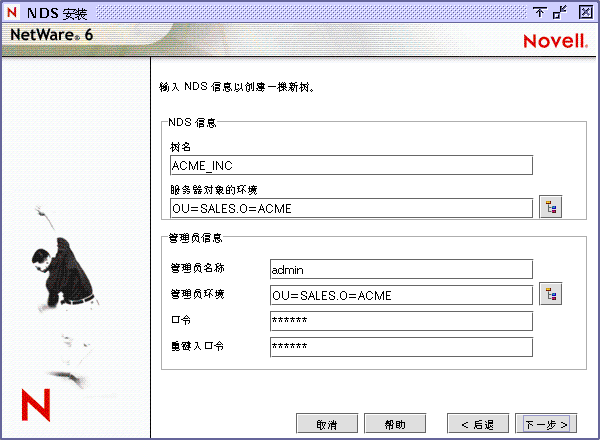Click the restore window icon in title bar
The height and width of the screenshot is (440, 600).
(560, 12)
